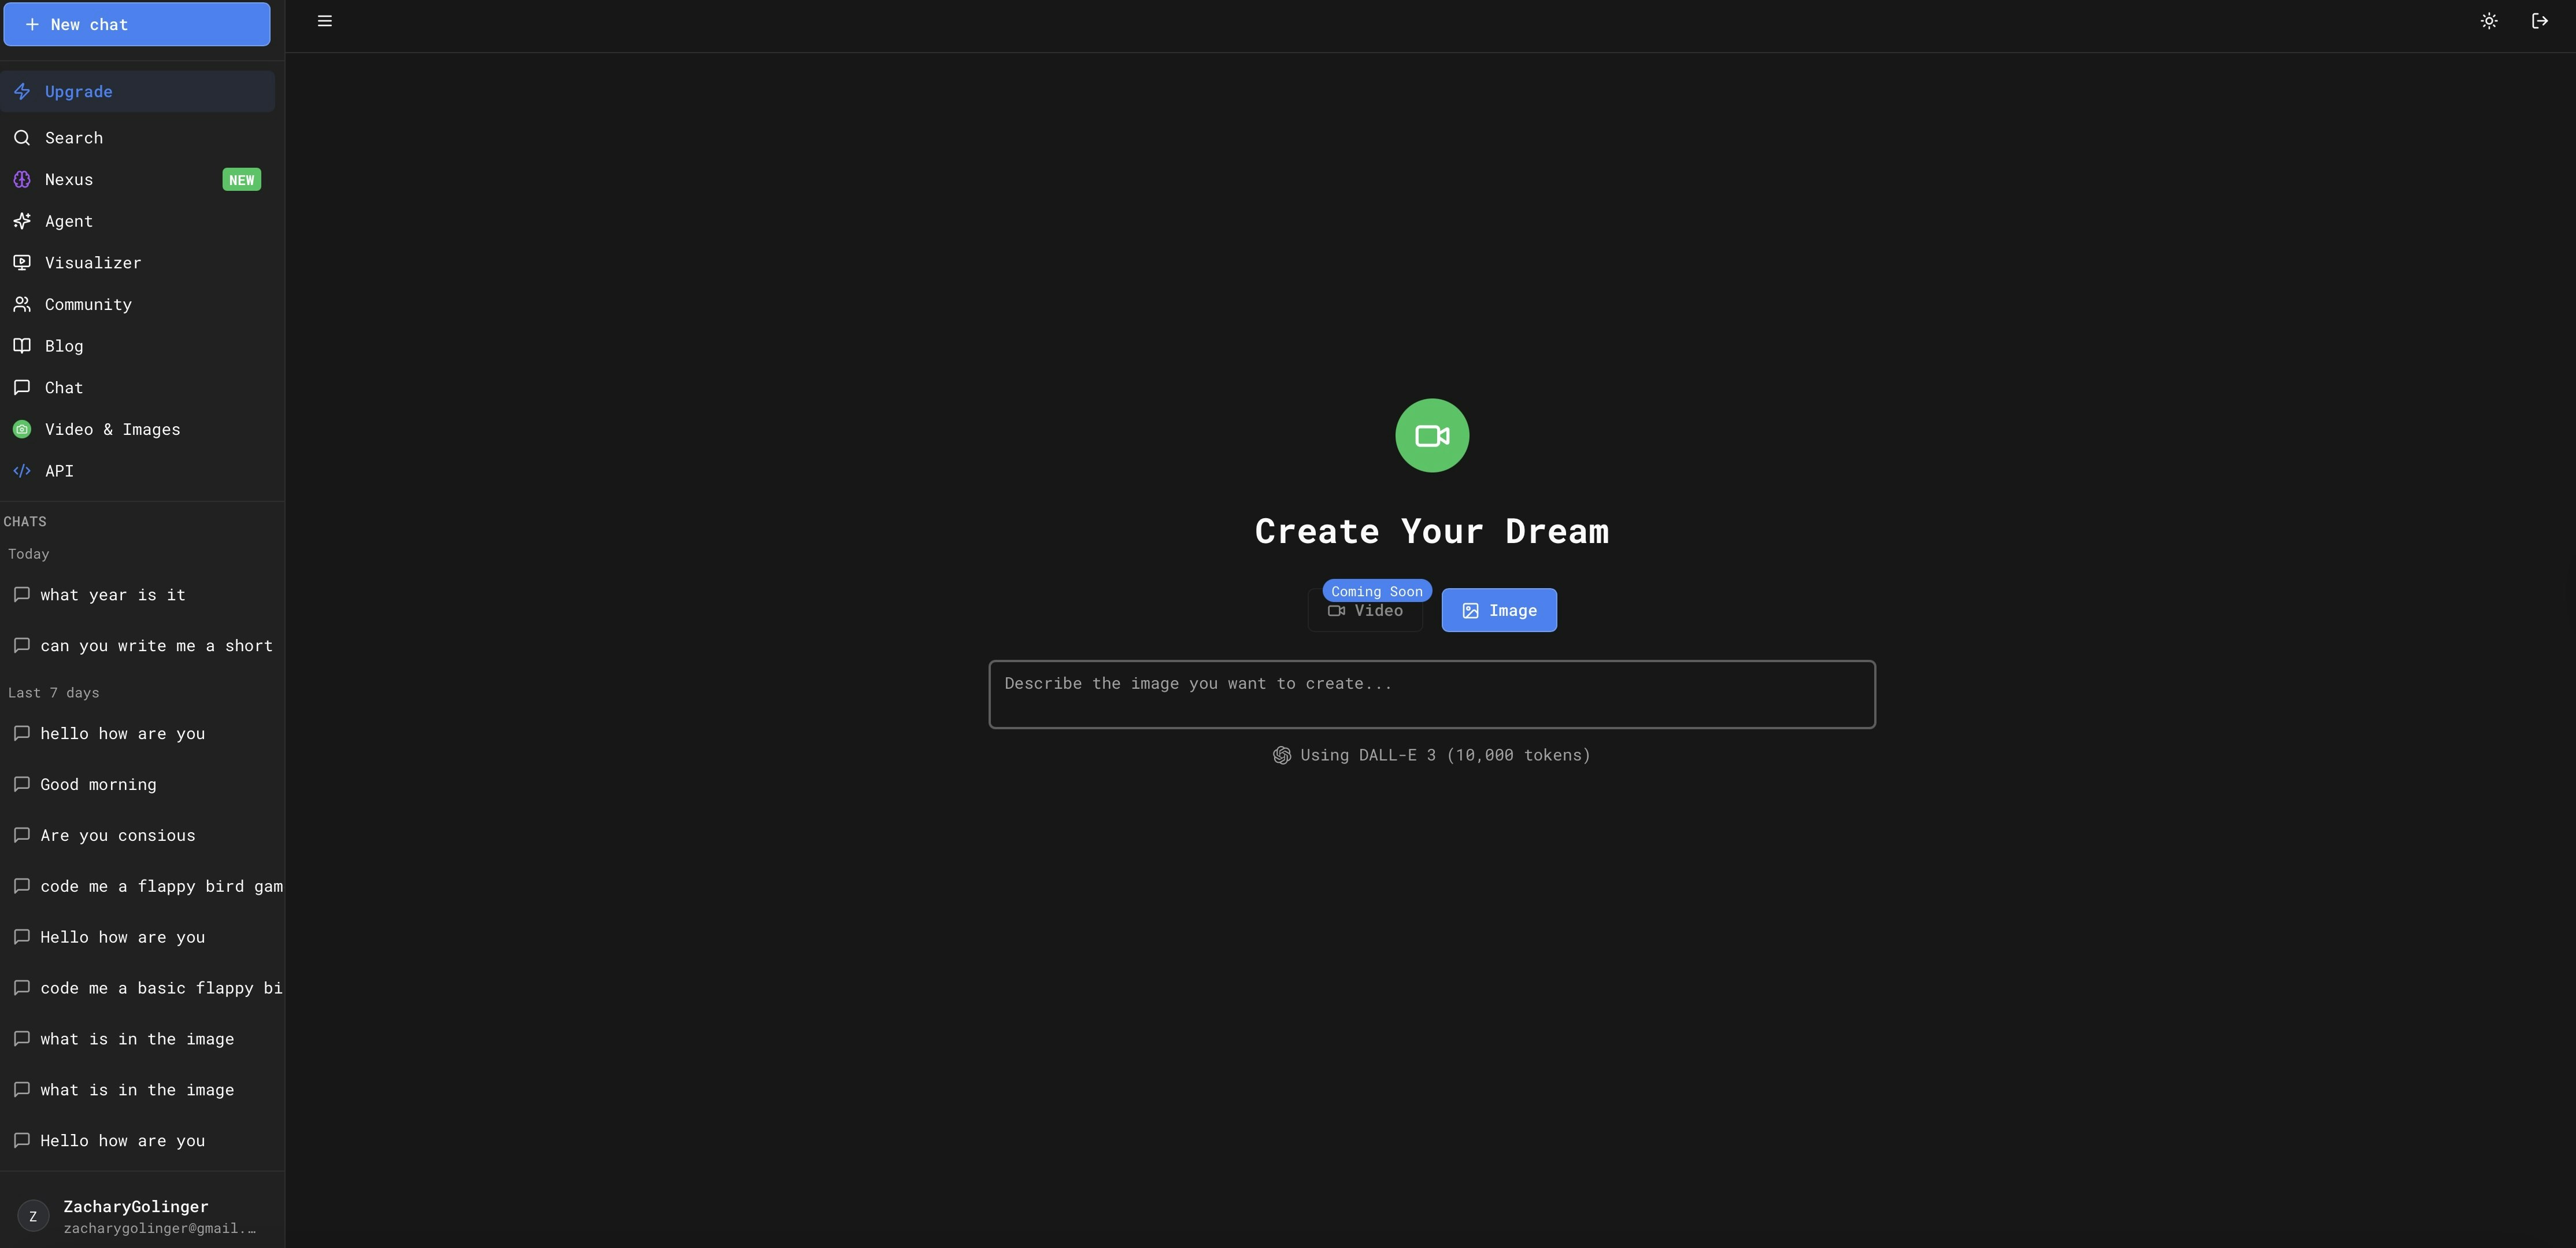Open the Agent sparkles icon
This screenshot has width=2576, height=1248.
point(22,221)
